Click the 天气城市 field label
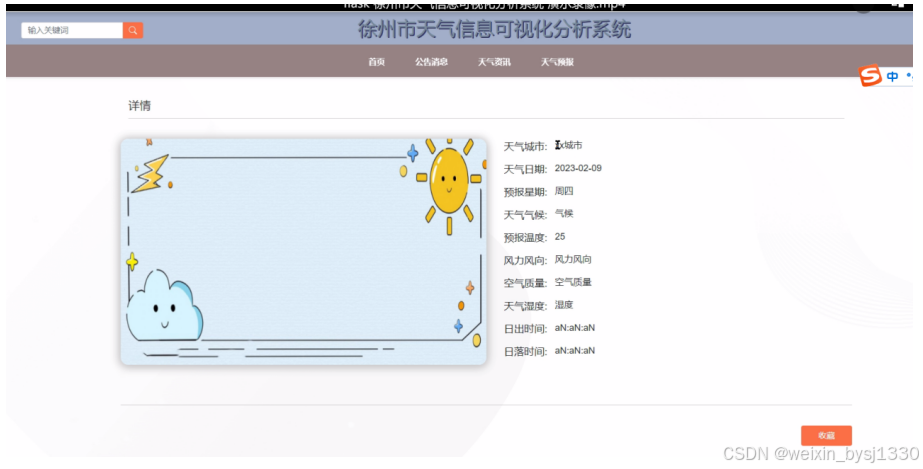 tap(525, 147)
